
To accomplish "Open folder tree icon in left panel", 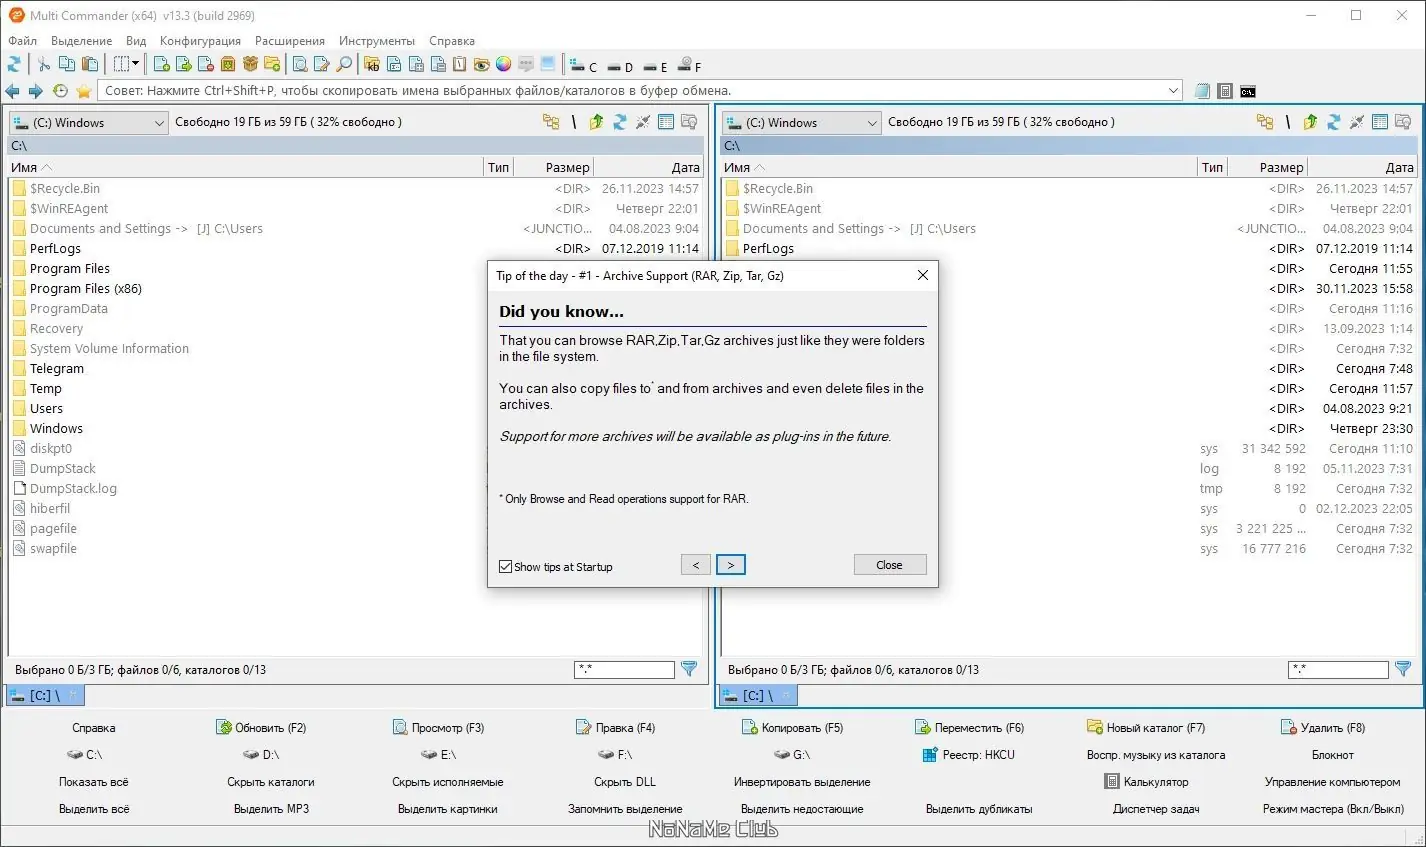I will coord(551,122).
